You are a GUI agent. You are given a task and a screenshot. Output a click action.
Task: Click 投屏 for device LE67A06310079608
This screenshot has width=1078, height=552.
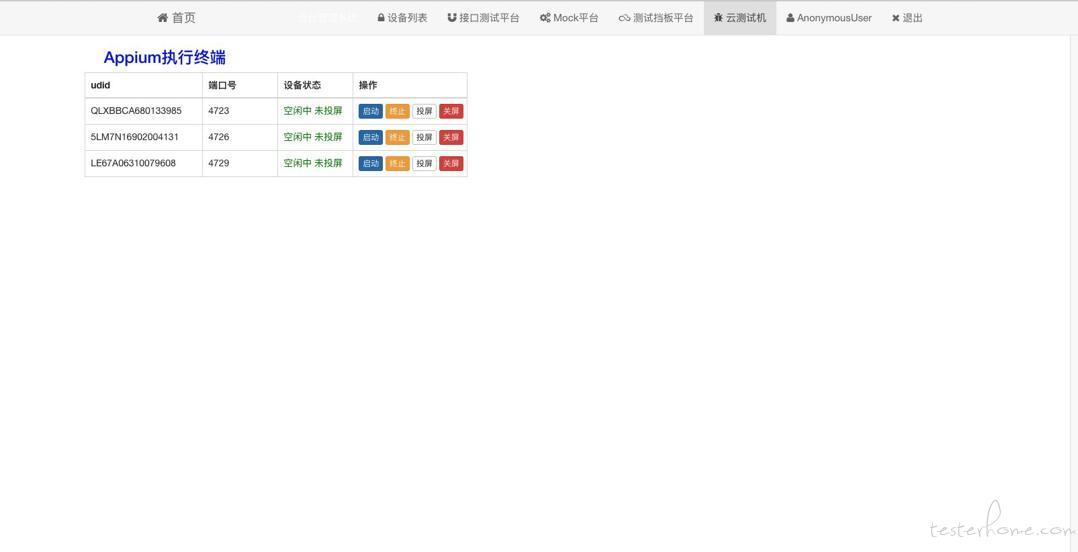tap(424, 164)
